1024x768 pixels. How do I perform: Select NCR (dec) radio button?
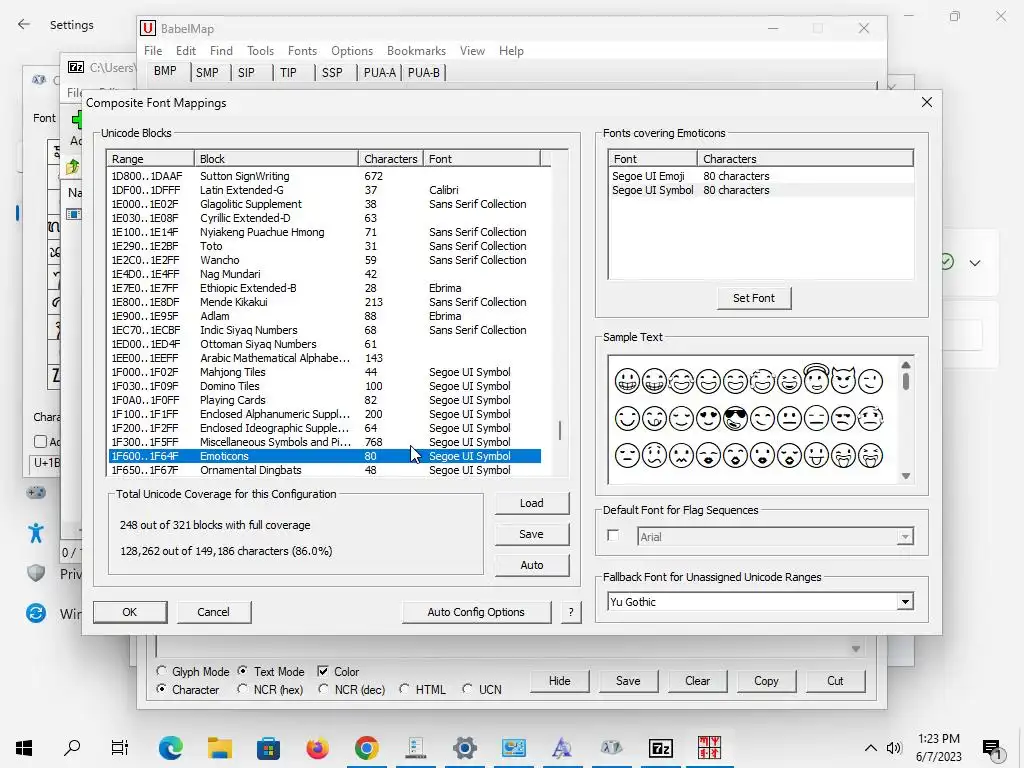tap(323, 689)
